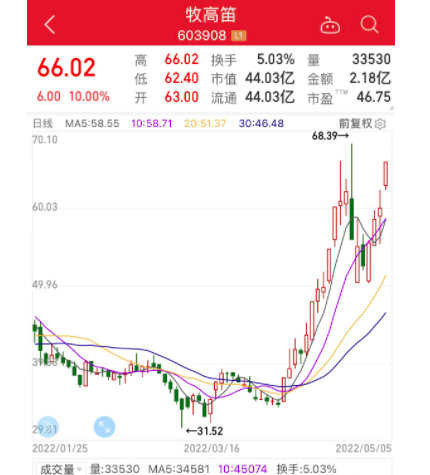430x475 pixels.
Task: Open the robot assistant icon
Action: pos(330,25)
